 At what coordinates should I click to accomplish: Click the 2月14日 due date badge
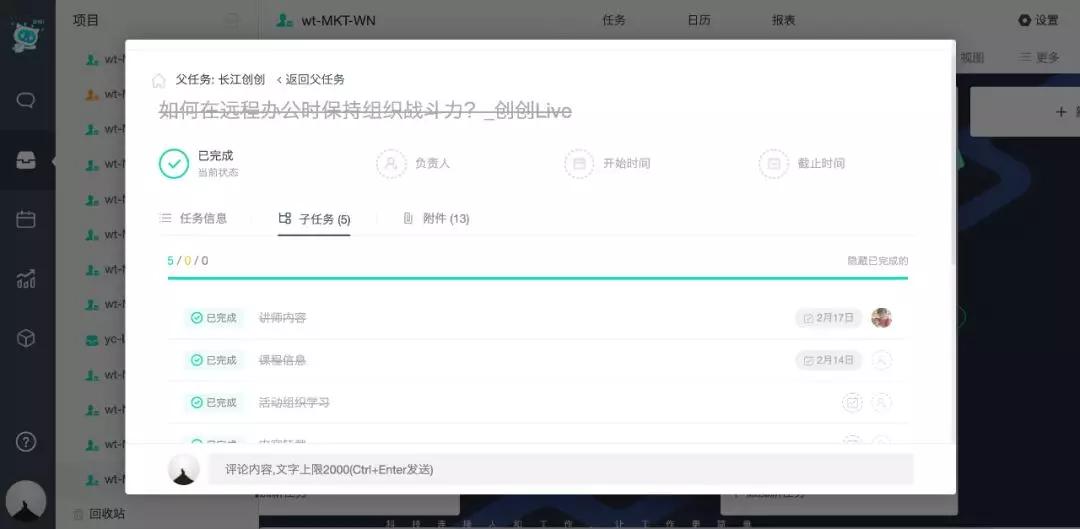(x=829, y=360)
